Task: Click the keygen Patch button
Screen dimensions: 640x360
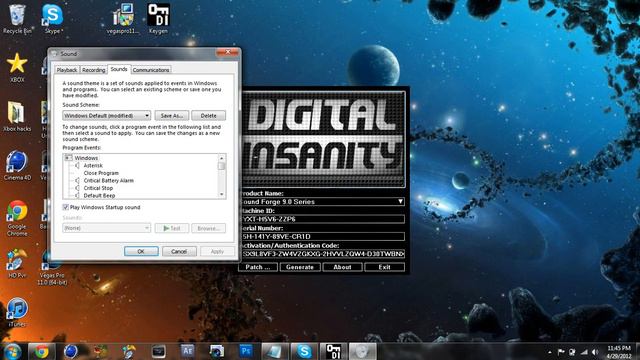Action: click(258, 267)
